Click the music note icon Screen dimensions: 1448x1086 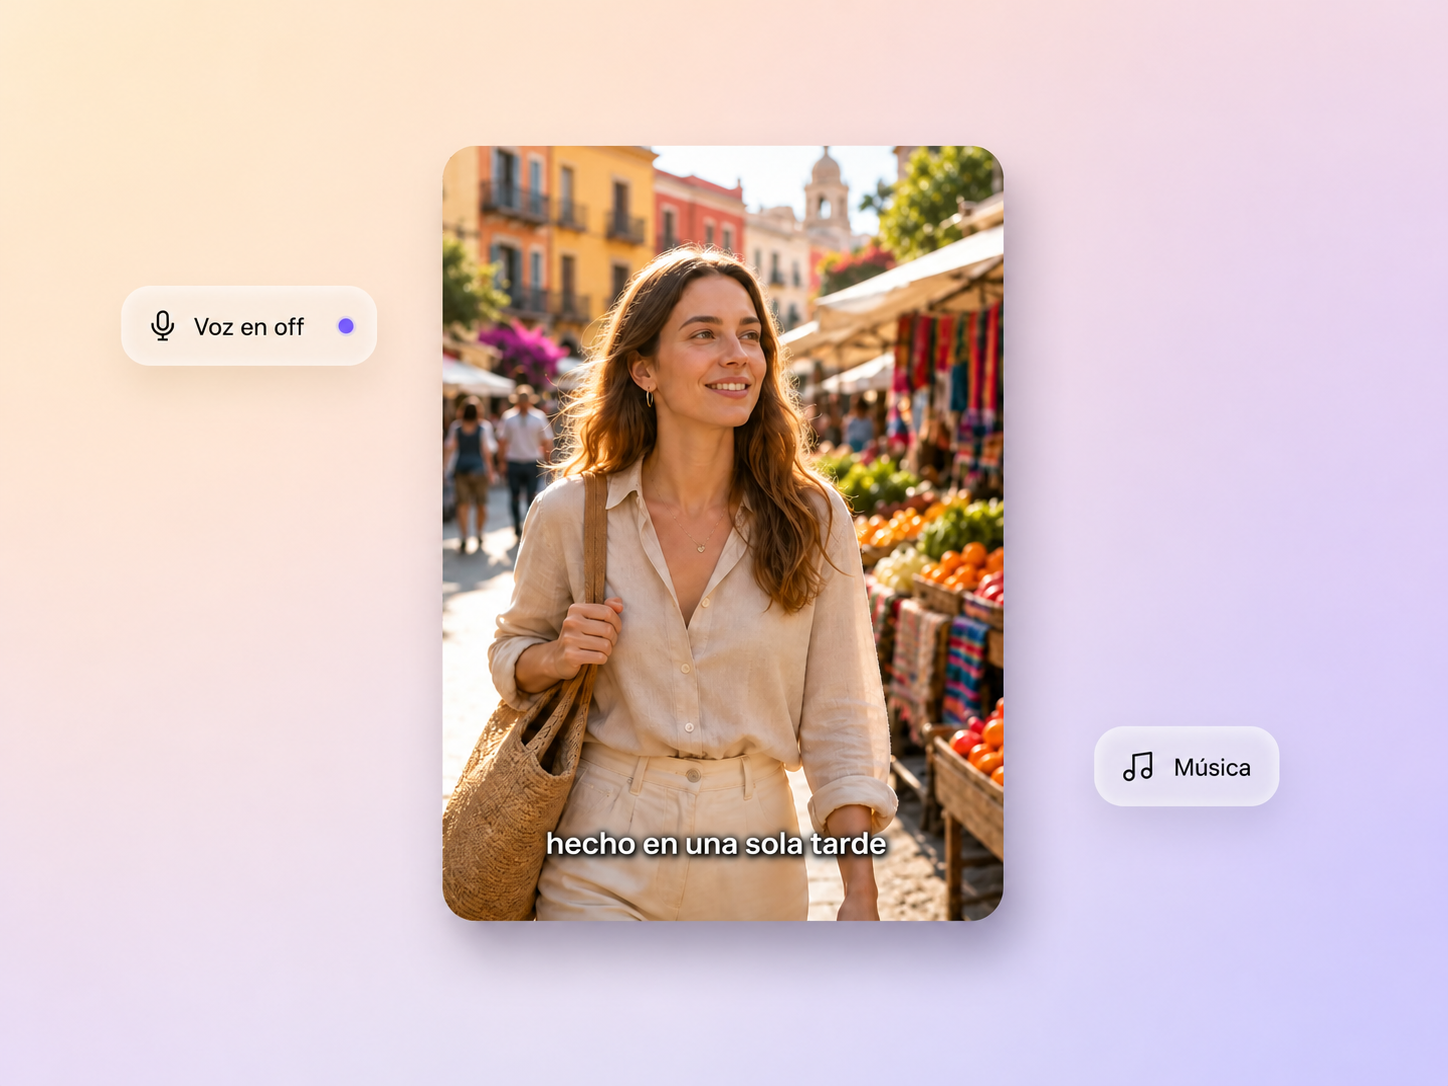coord(1138,767)
